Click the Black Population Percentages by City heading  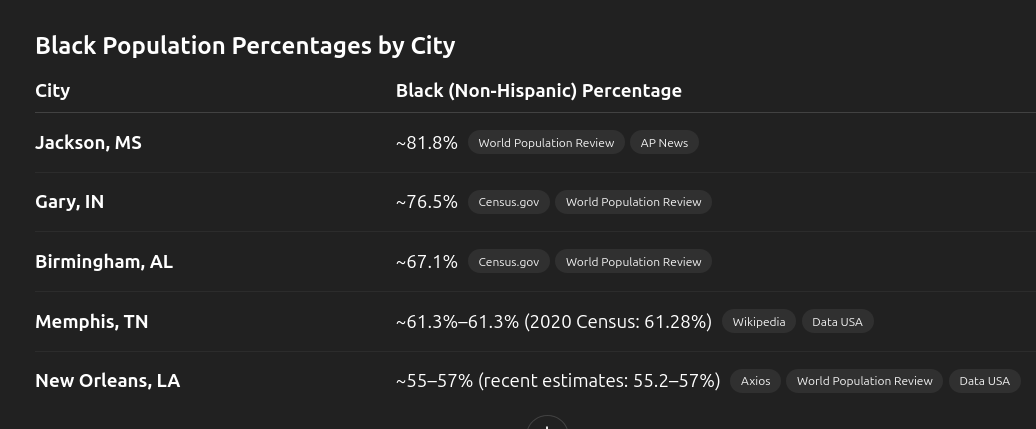(245, 46)
